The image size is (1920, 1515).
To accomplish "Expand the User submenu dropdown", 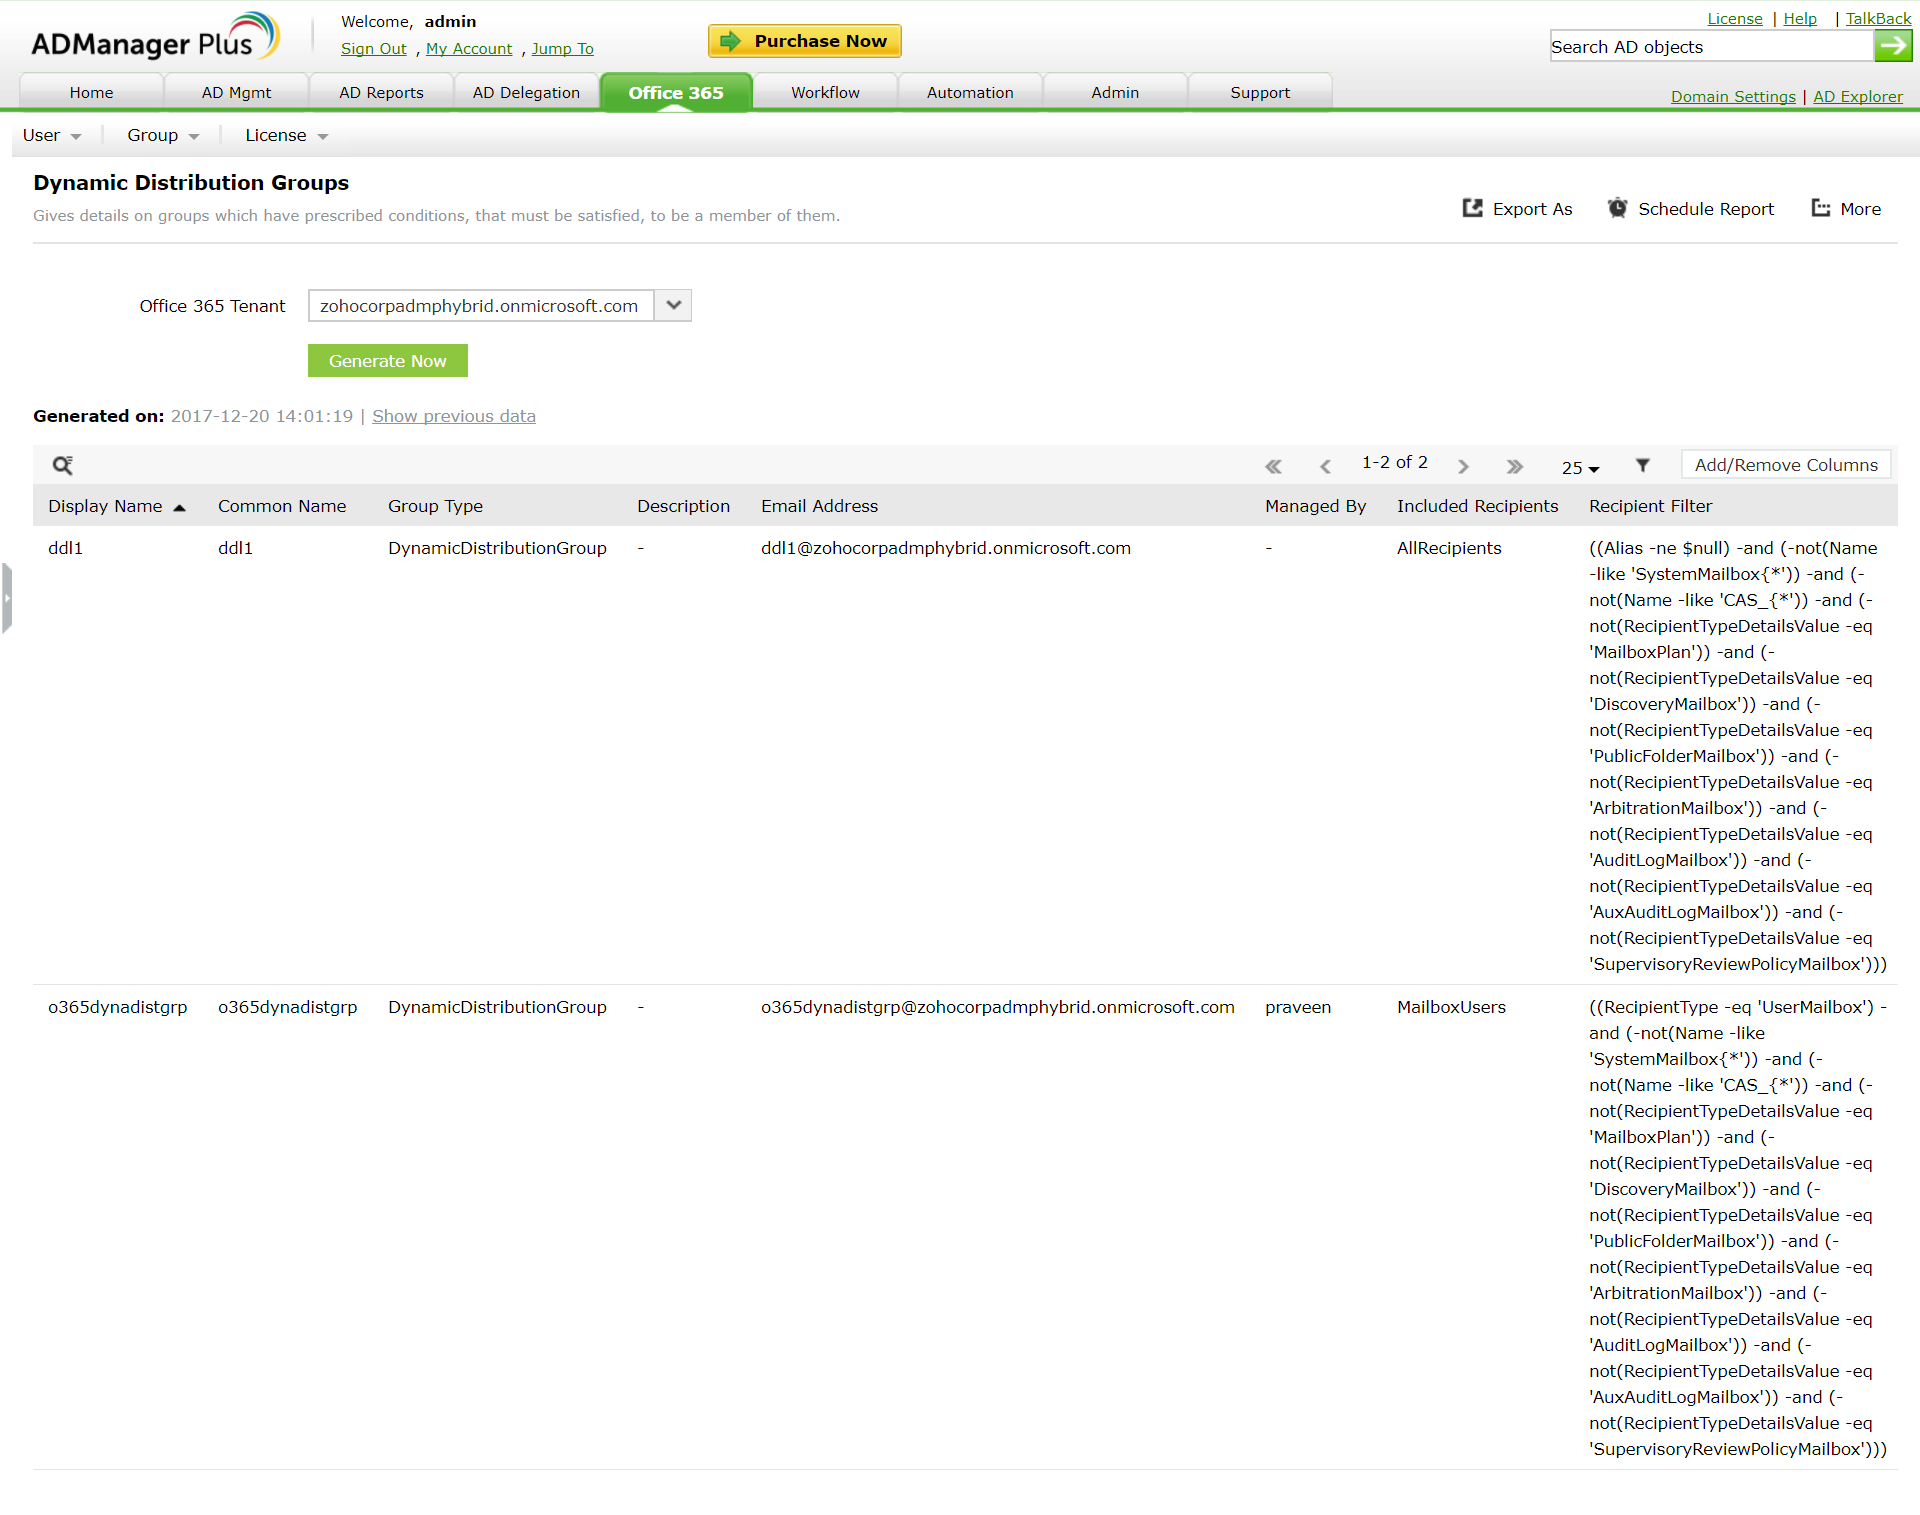I will (x=51, y=135).
